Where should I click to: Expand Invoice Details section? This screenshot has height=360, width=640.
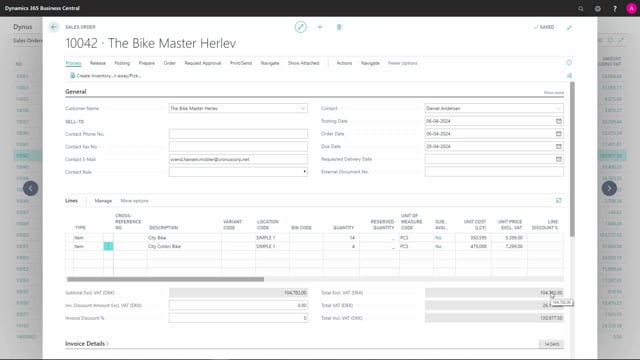[87, 344]
